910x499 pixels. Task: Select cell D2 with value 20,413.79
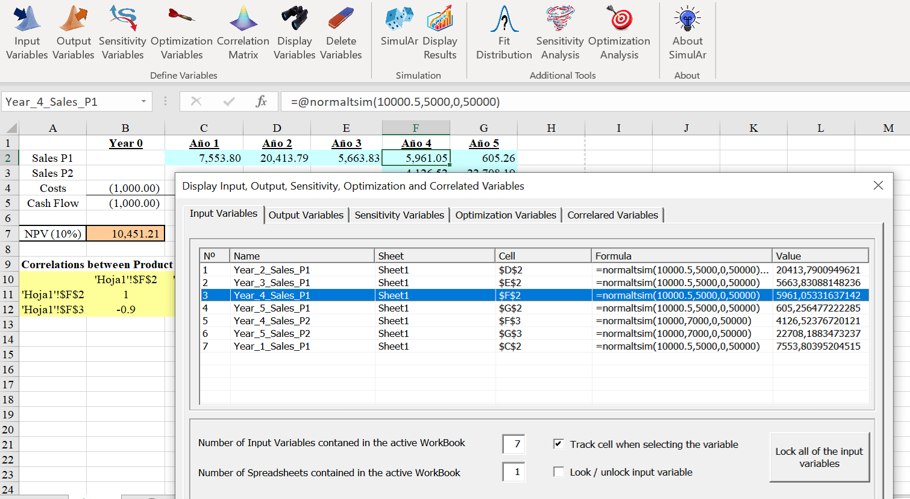277,158
